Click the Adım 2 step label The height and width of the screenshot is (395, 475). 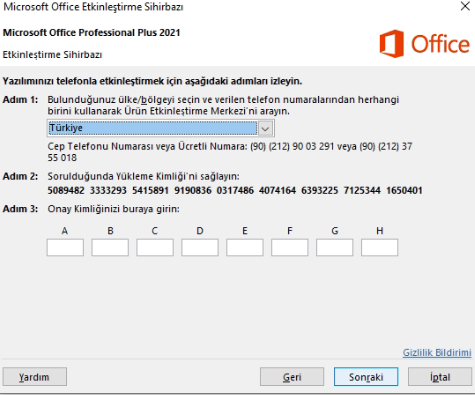click(x=20, y=176)
